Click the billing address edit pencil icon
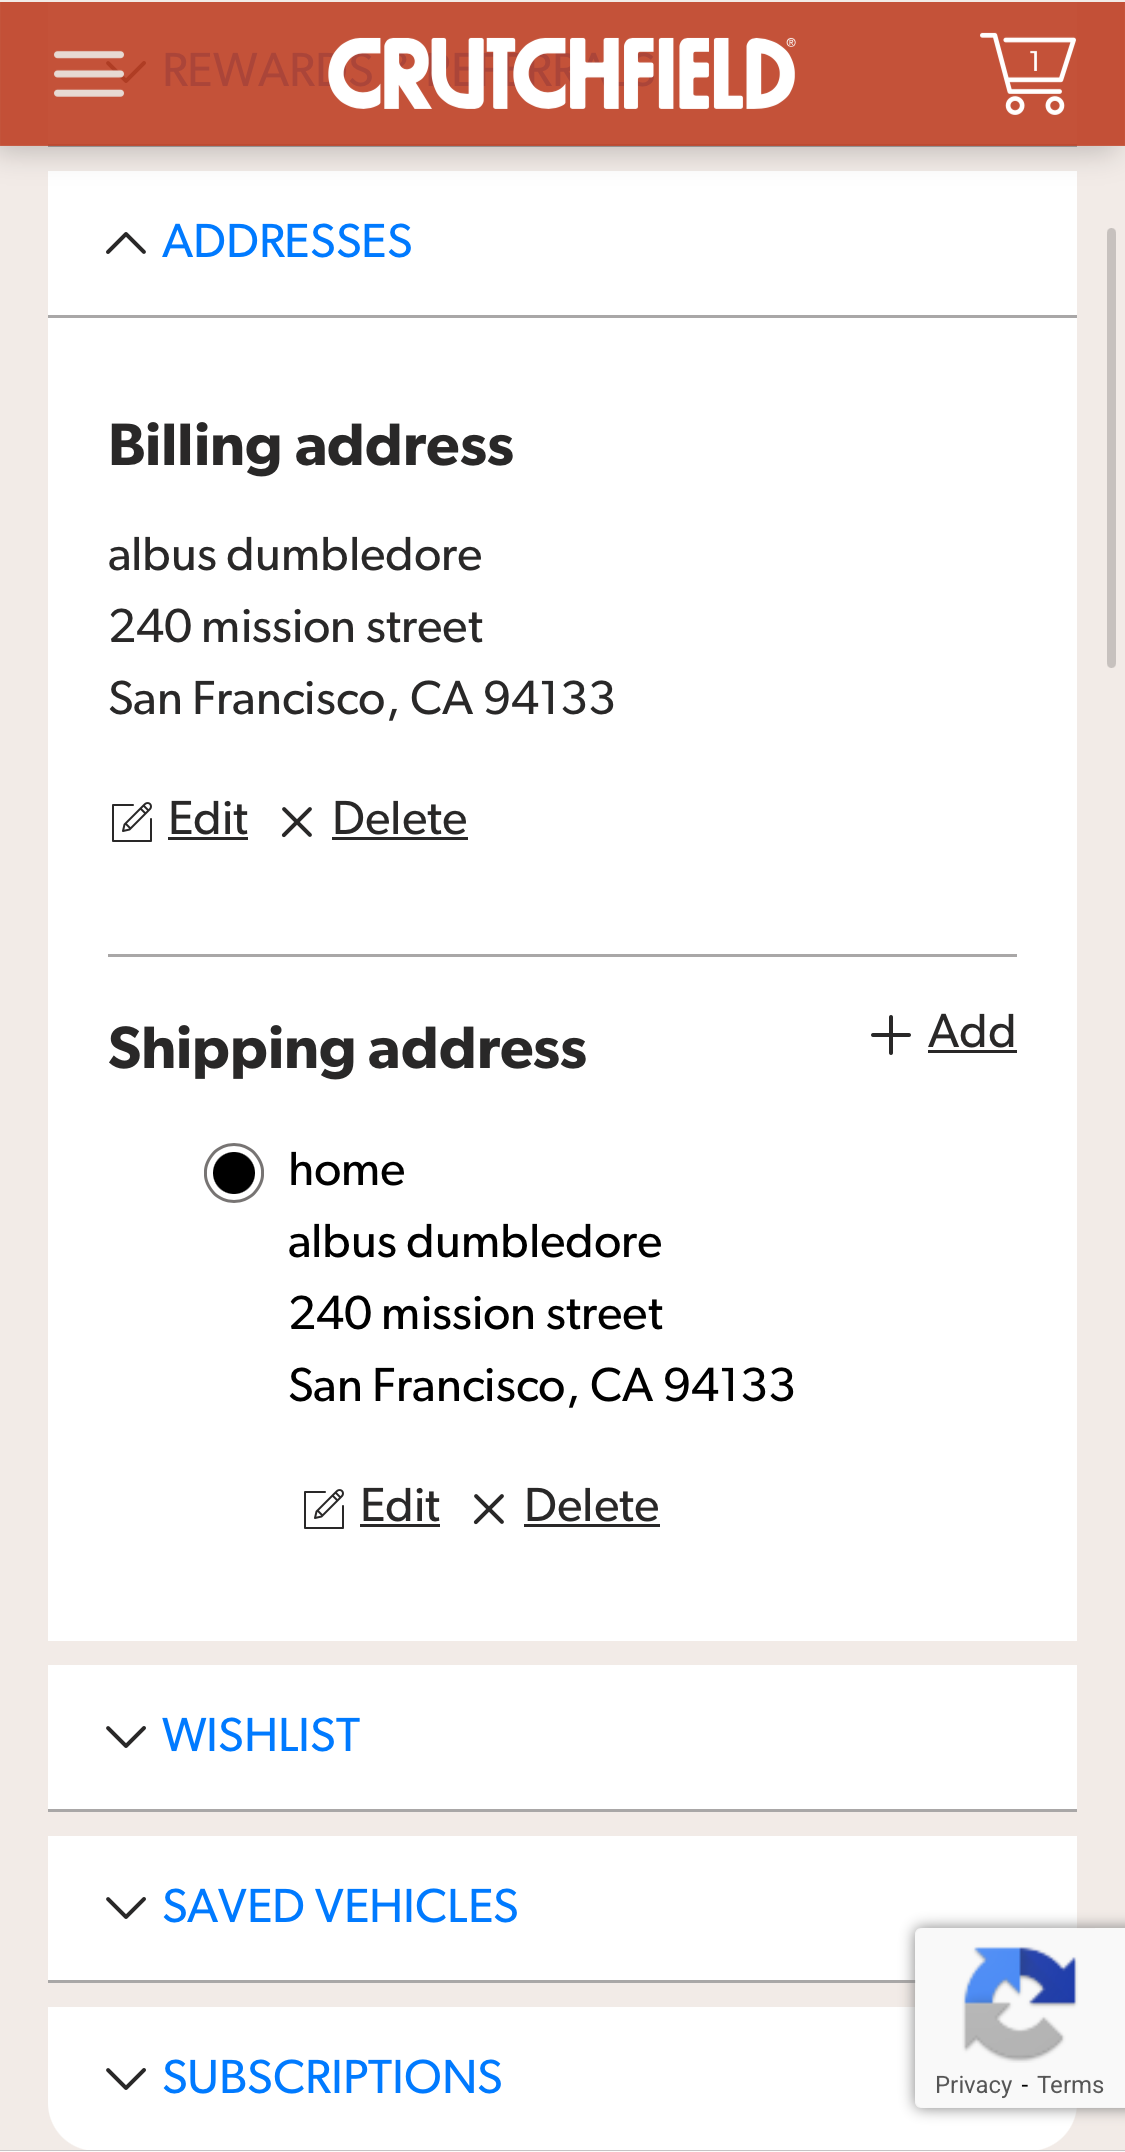1125x2152 pixels. (131, 822)
